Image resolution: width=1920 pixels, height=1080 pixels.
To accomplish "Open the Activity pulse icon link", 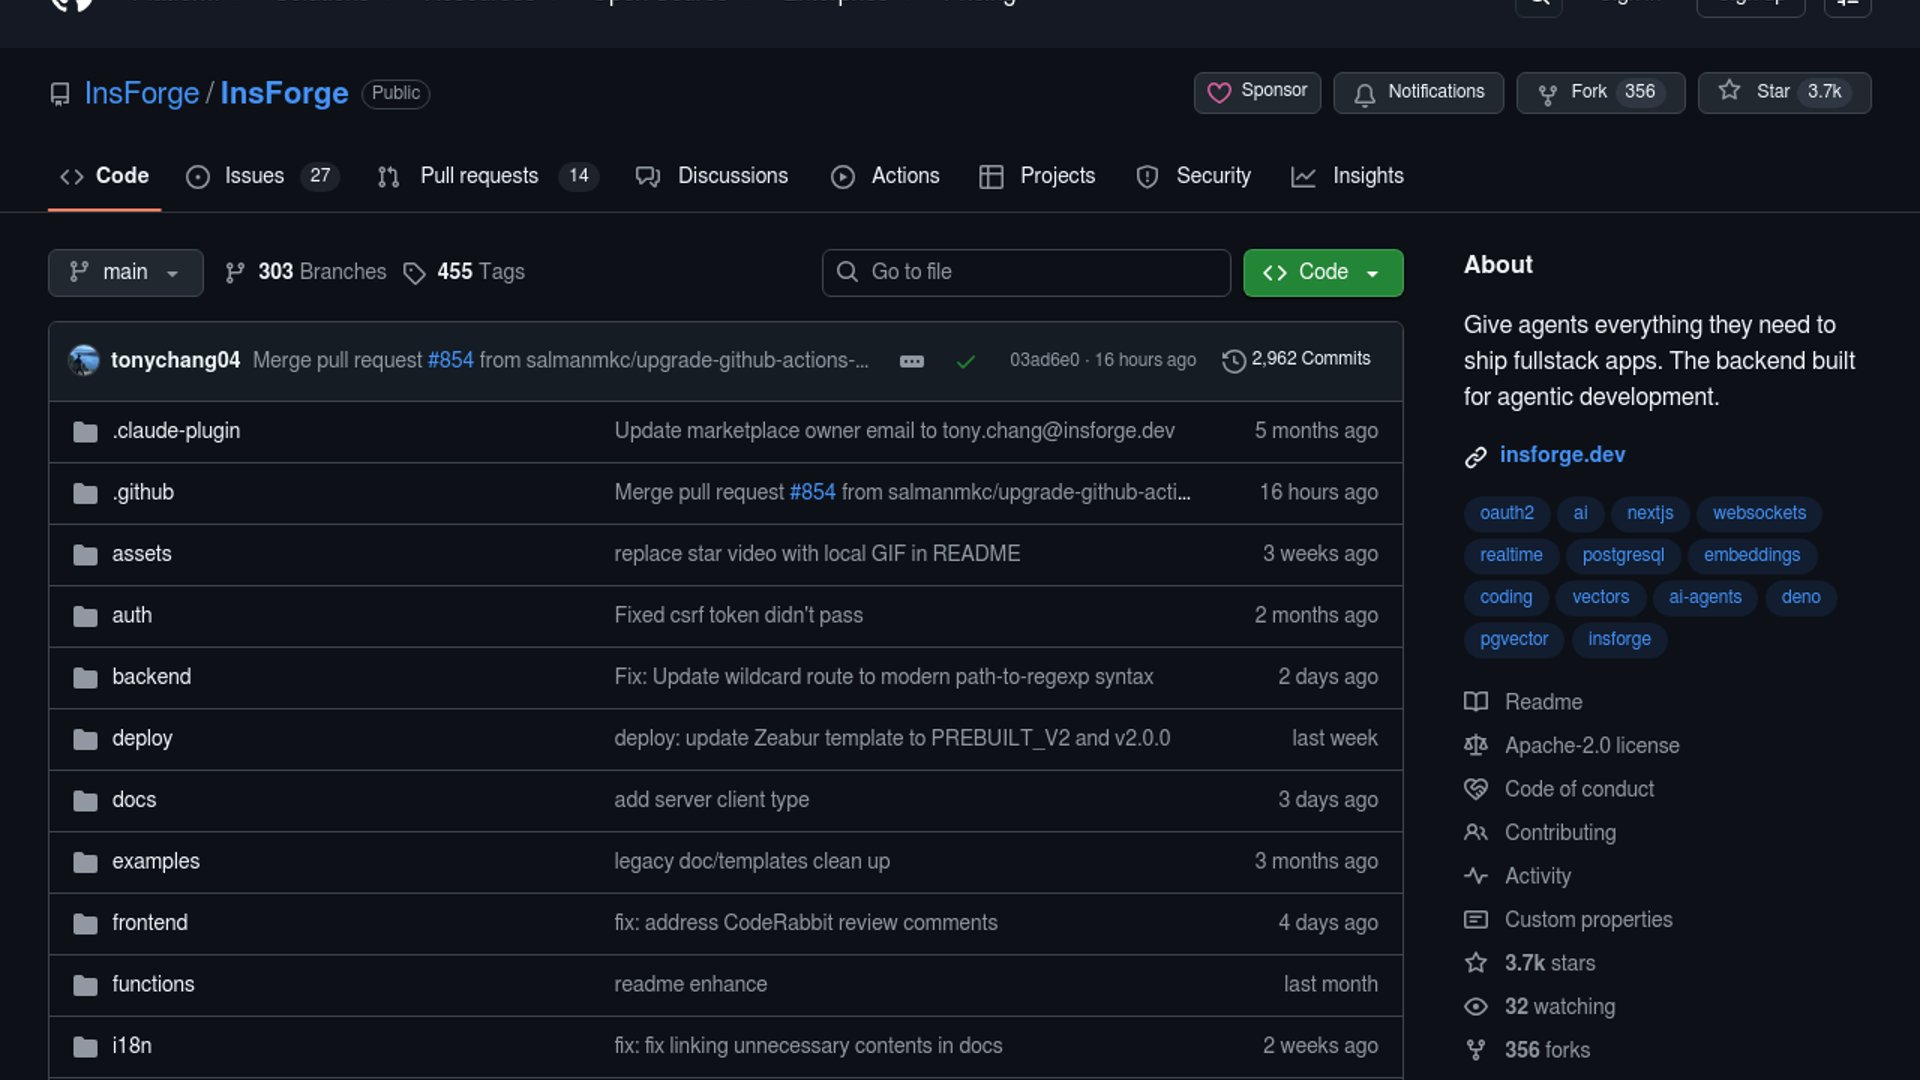I will coord(1475,876).
